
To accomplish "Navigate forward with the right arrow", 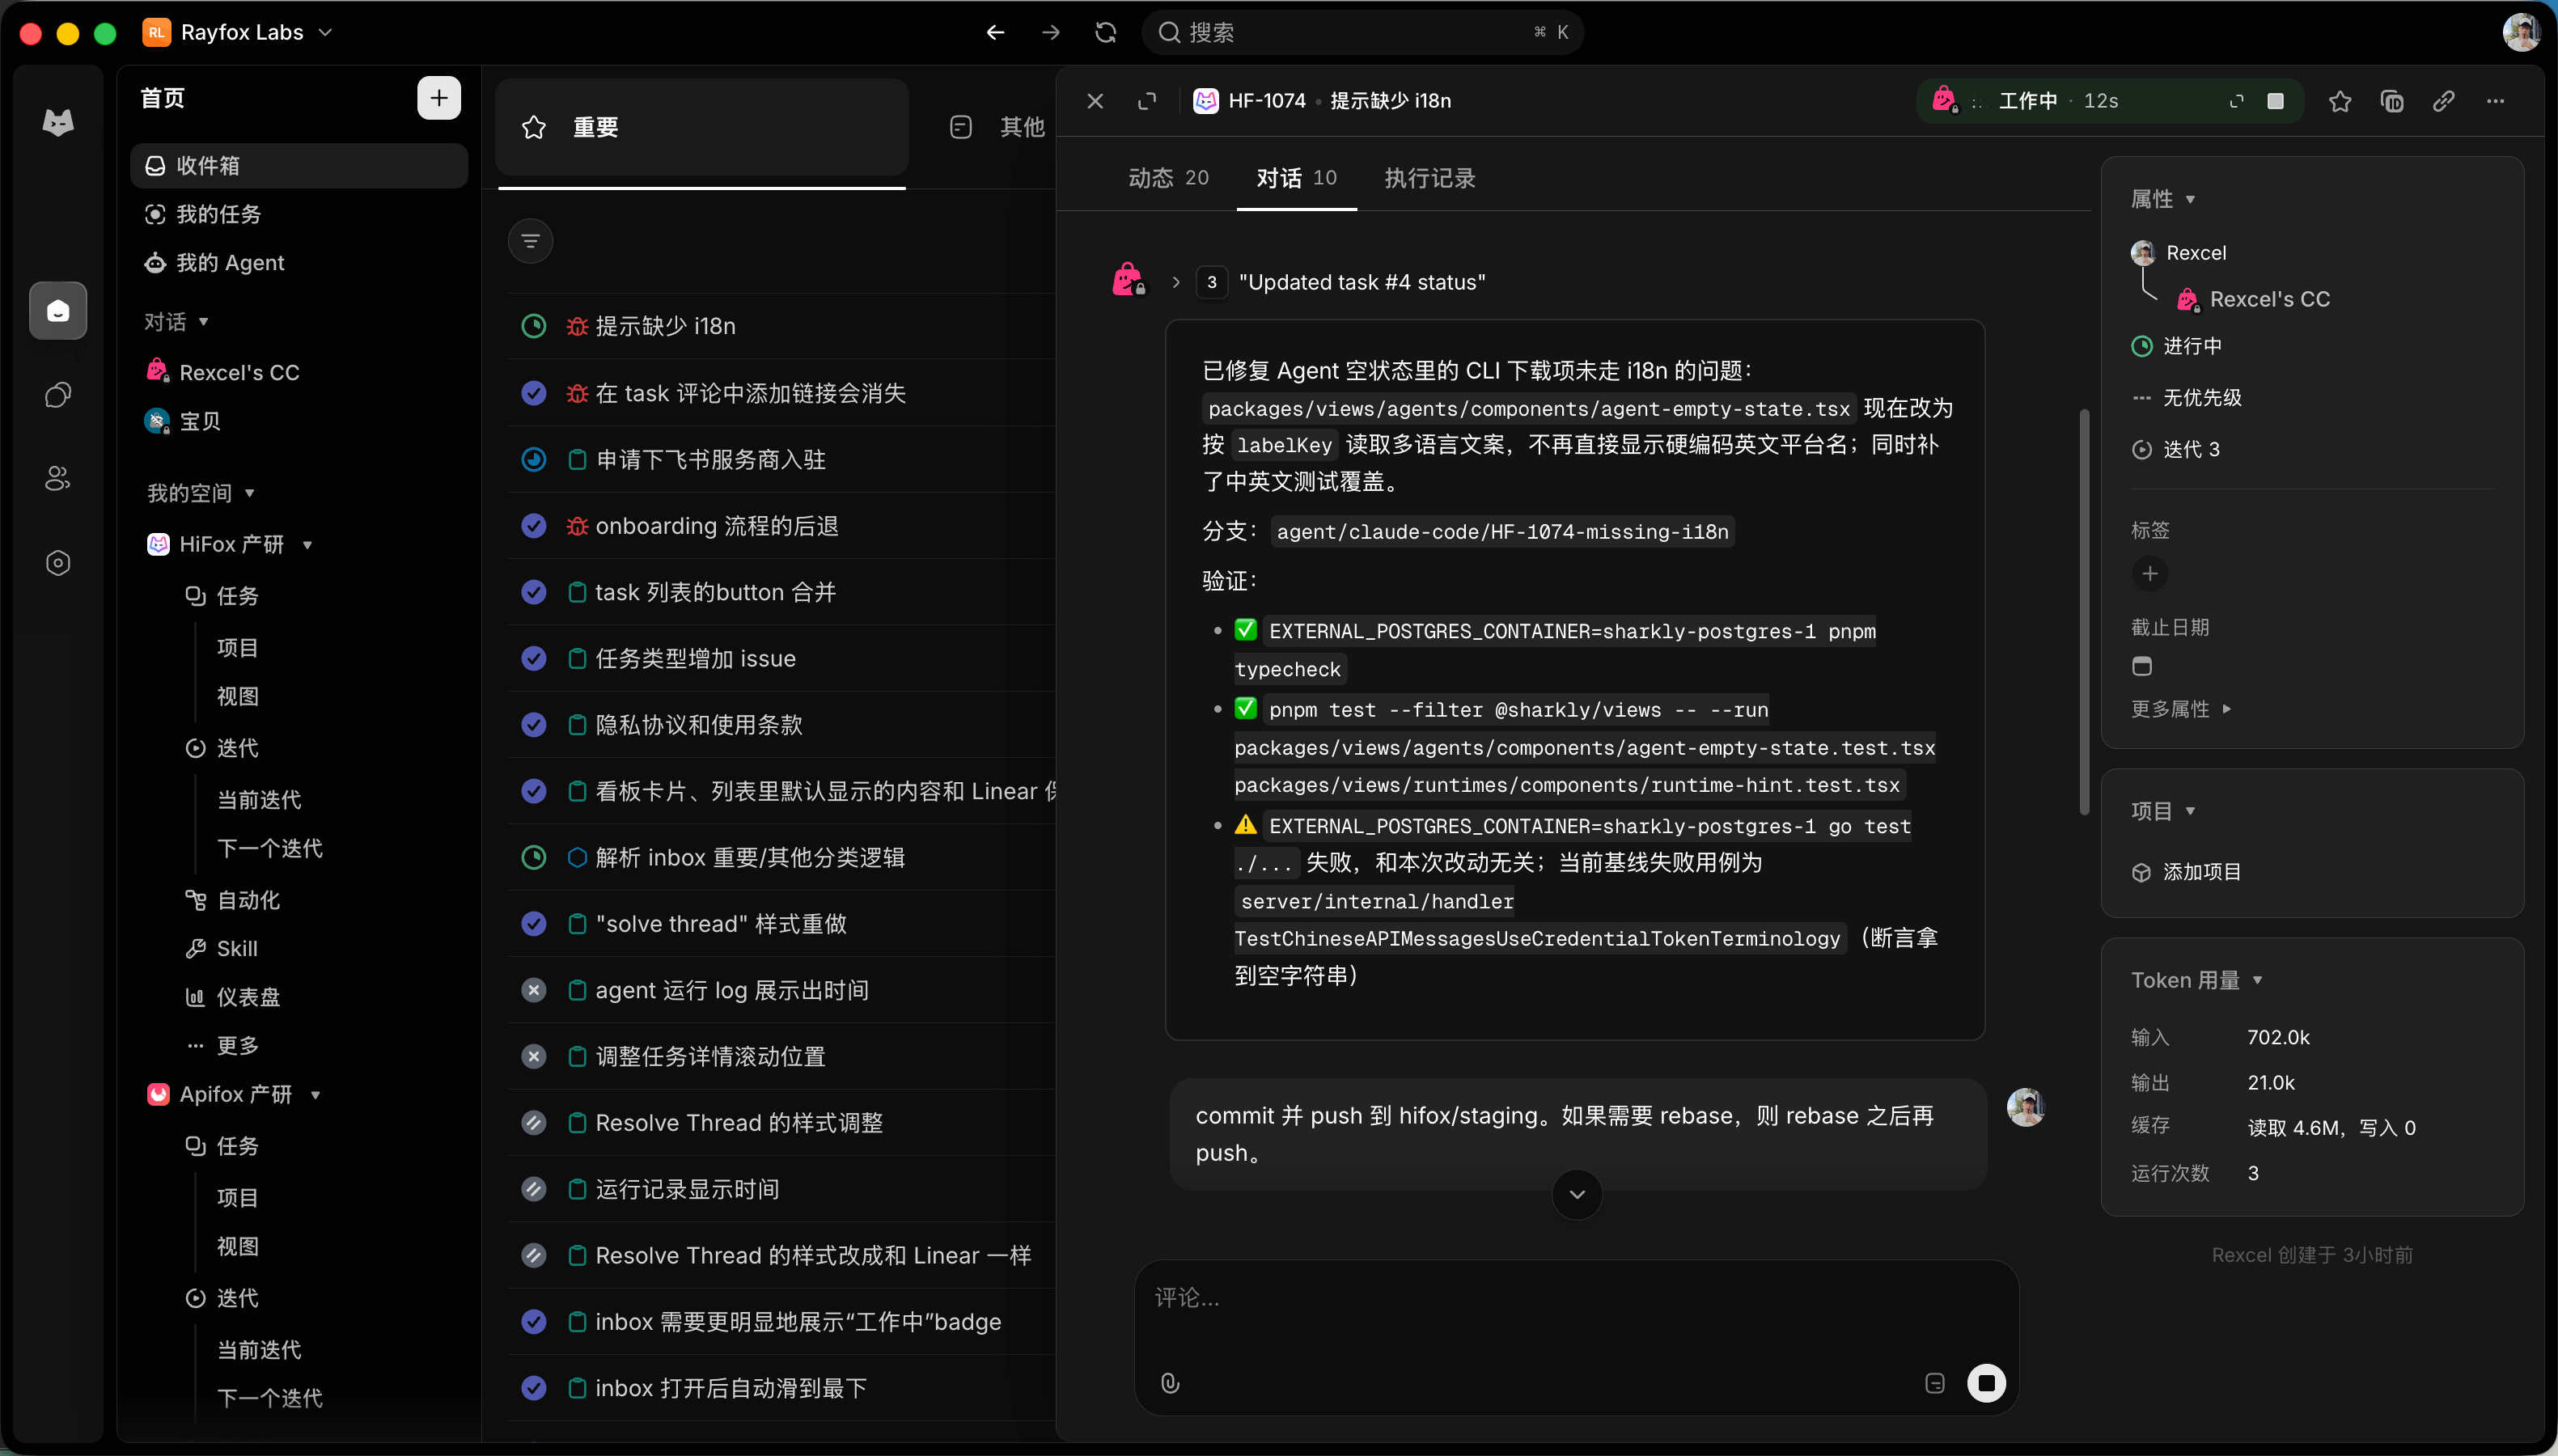I will 1050,33.
